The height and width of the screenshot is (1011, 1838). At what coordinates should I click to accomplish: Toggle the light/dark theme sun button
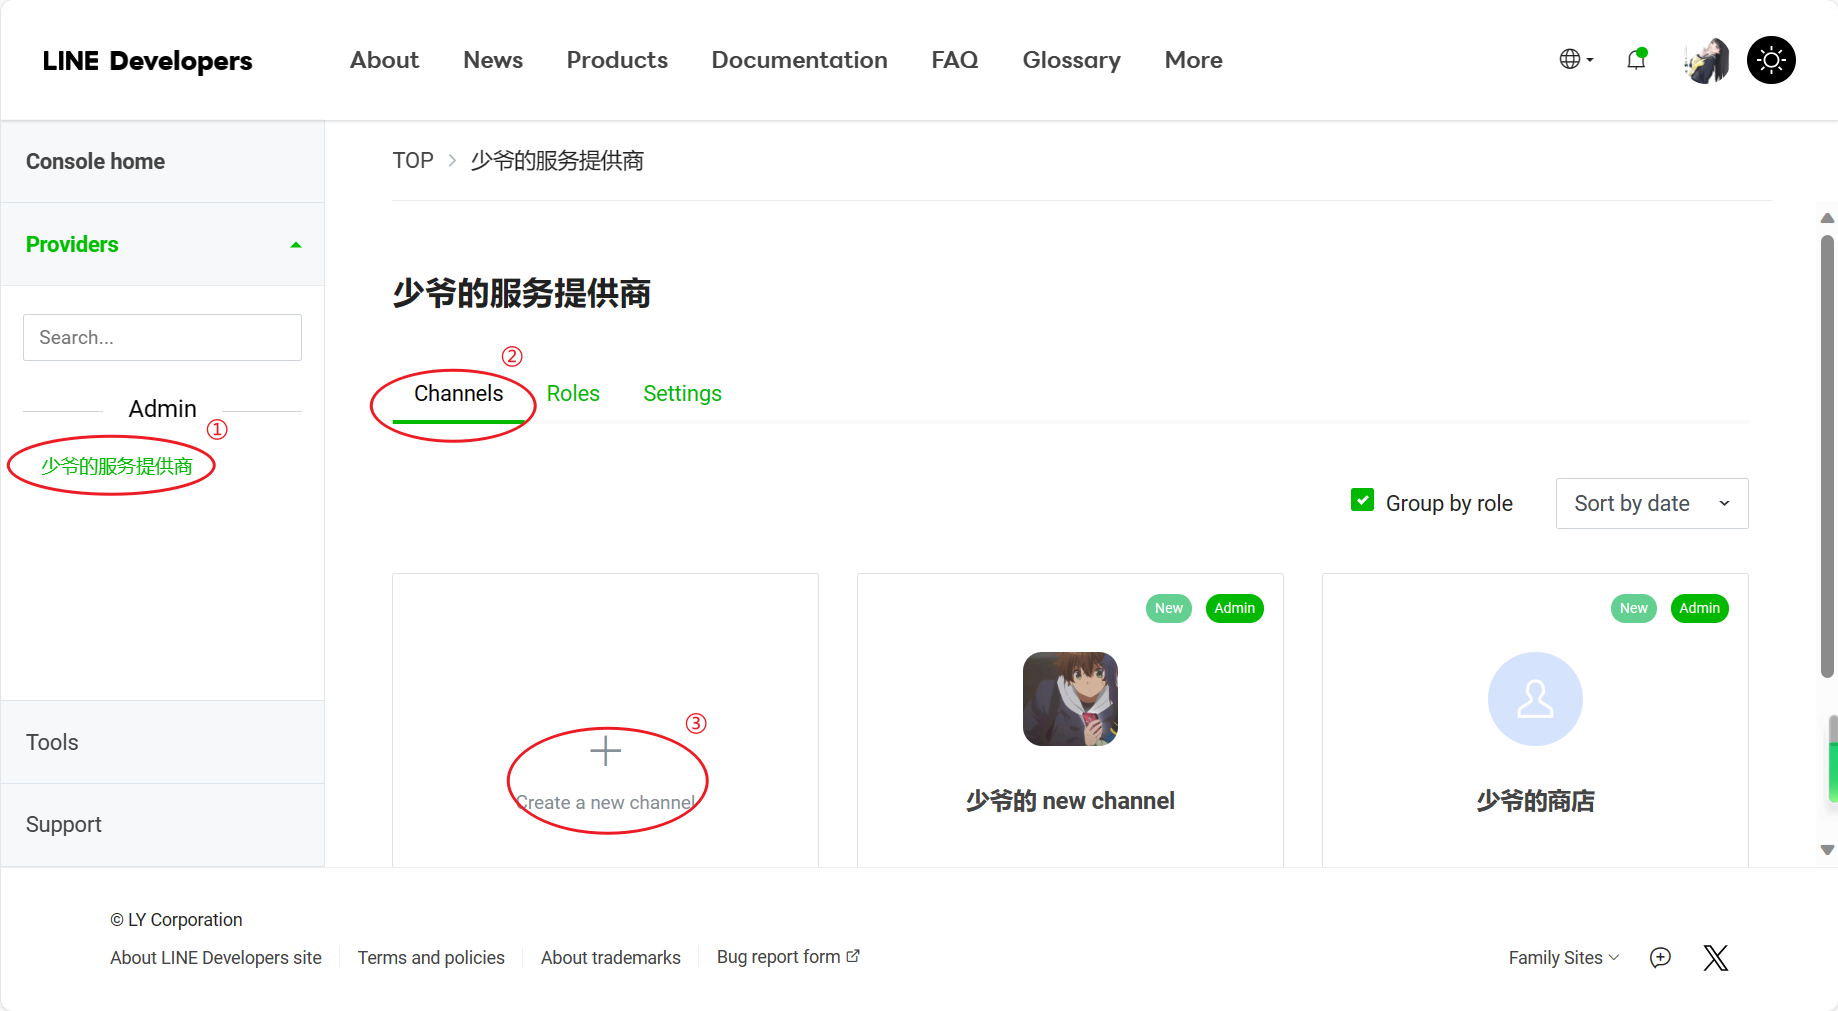1771,60
